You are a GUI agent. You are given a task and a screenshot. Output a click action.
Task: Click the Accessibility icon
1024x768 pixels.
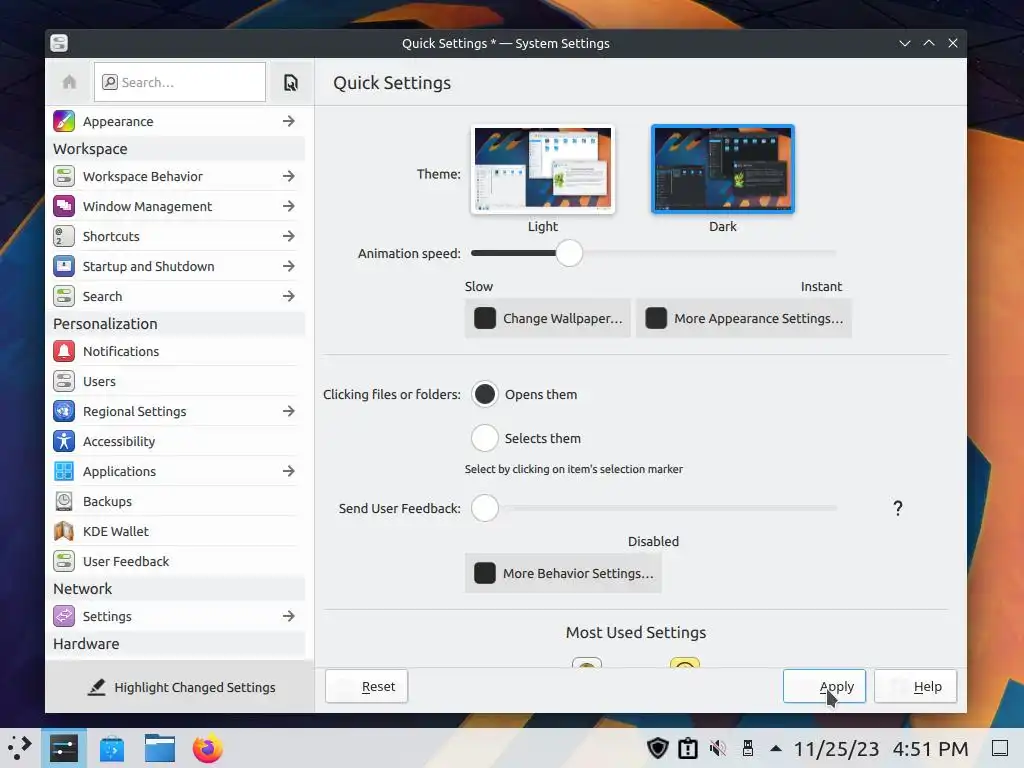pos(64,441)
